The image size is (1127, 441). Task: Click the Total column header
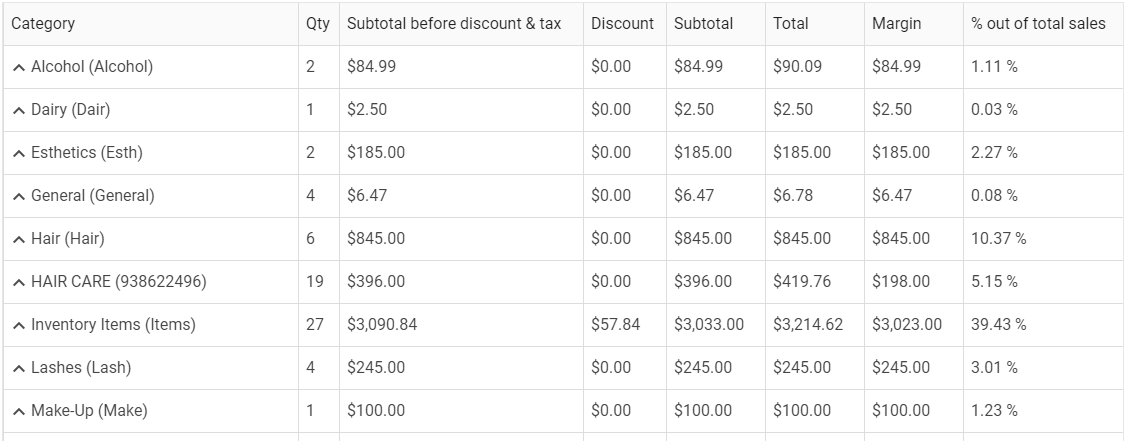[x=791, y=23]
